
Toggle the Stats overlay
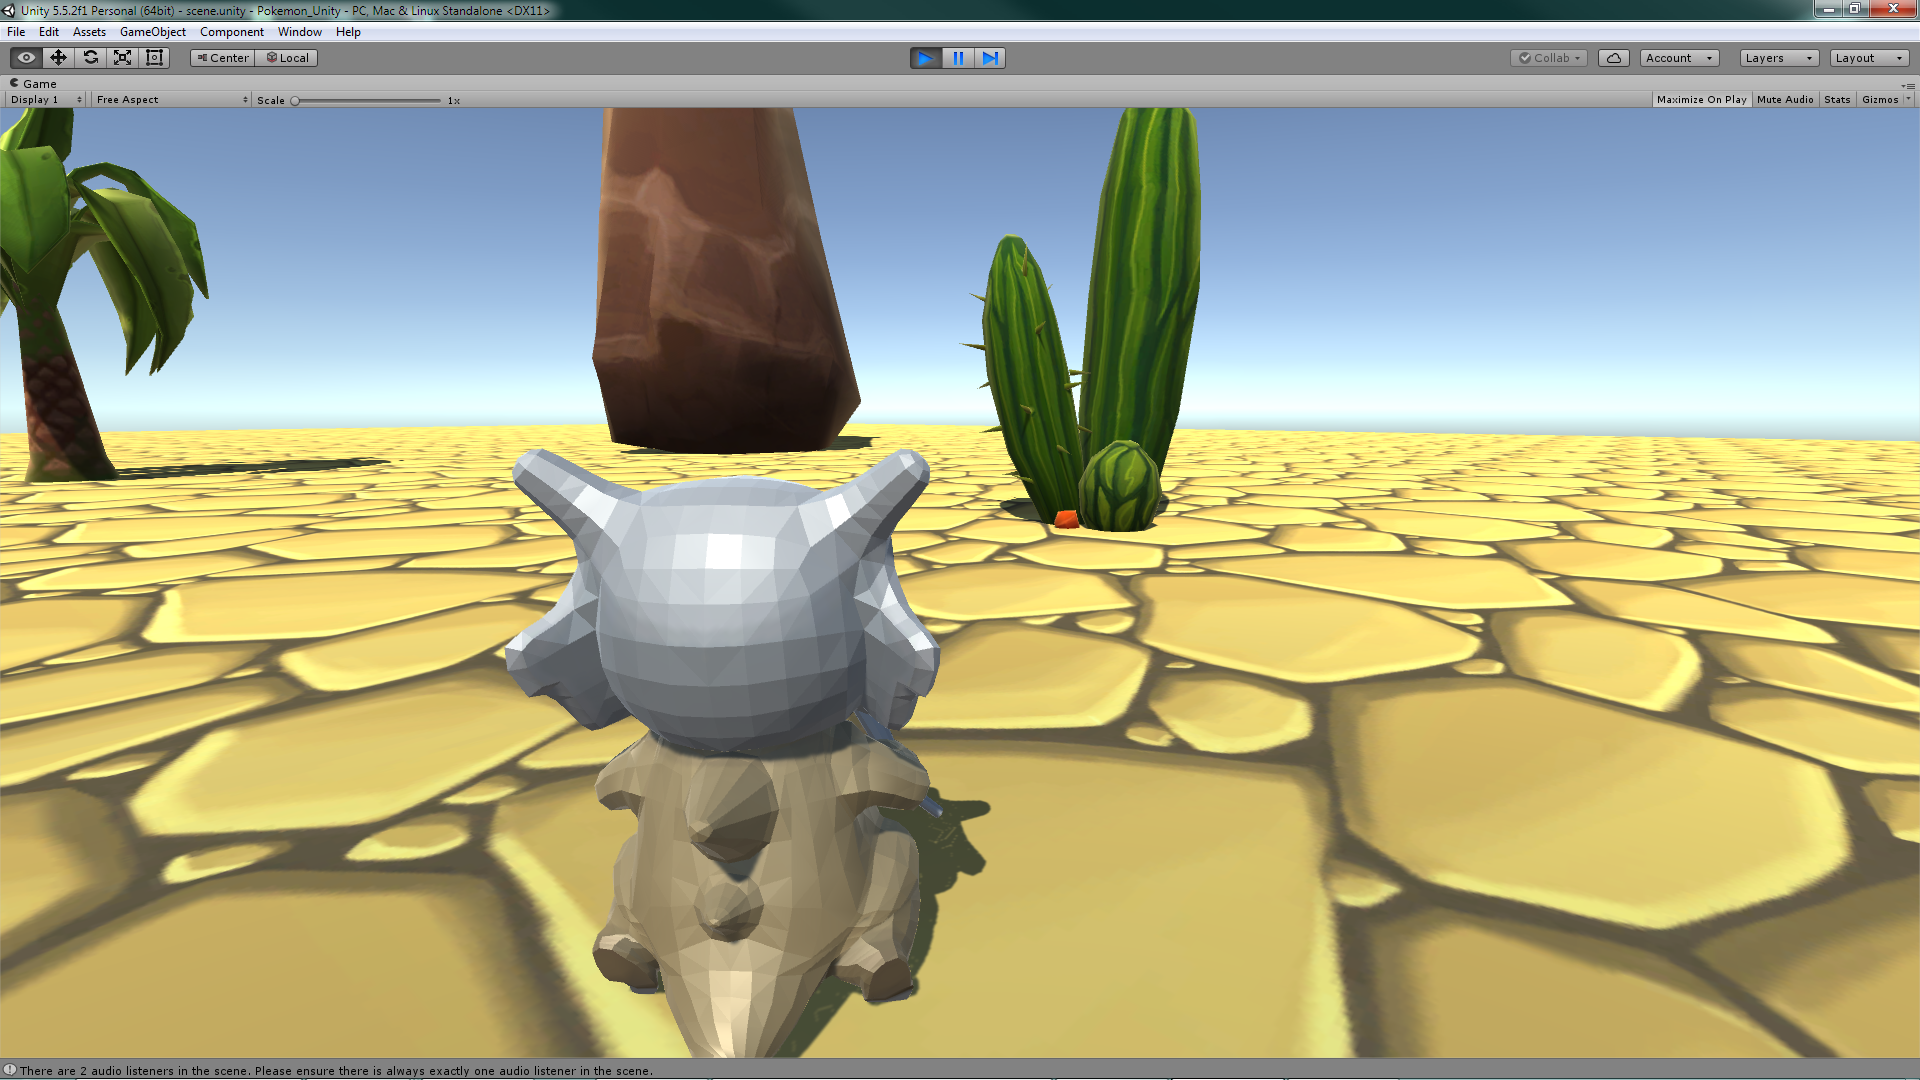pos(1836,100)
